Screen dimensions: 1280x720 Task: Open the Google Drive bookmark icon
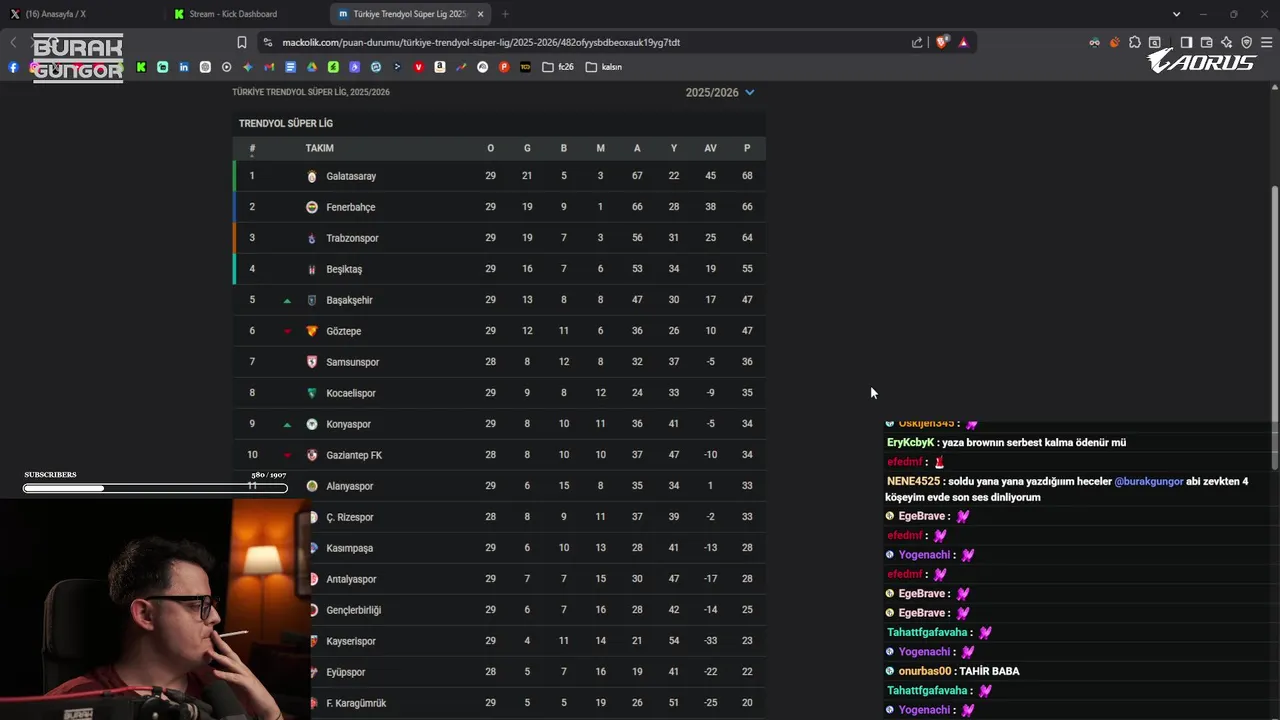[x=312, y=67]
